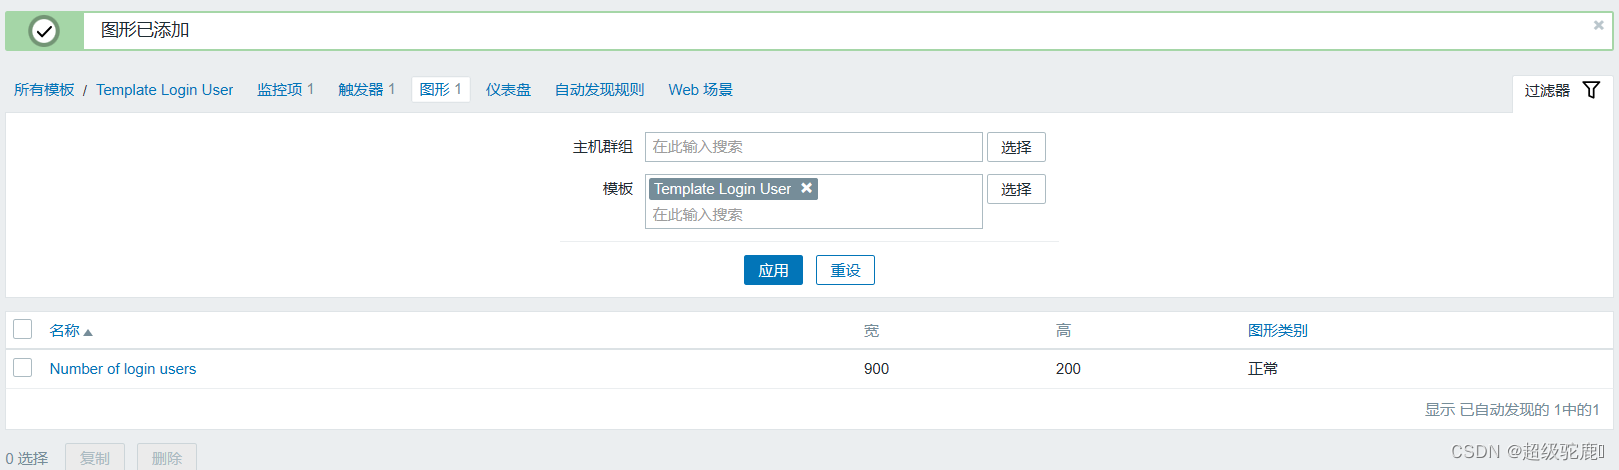
Task: Dismiss the graph added notification
Action: point(1598,25)
